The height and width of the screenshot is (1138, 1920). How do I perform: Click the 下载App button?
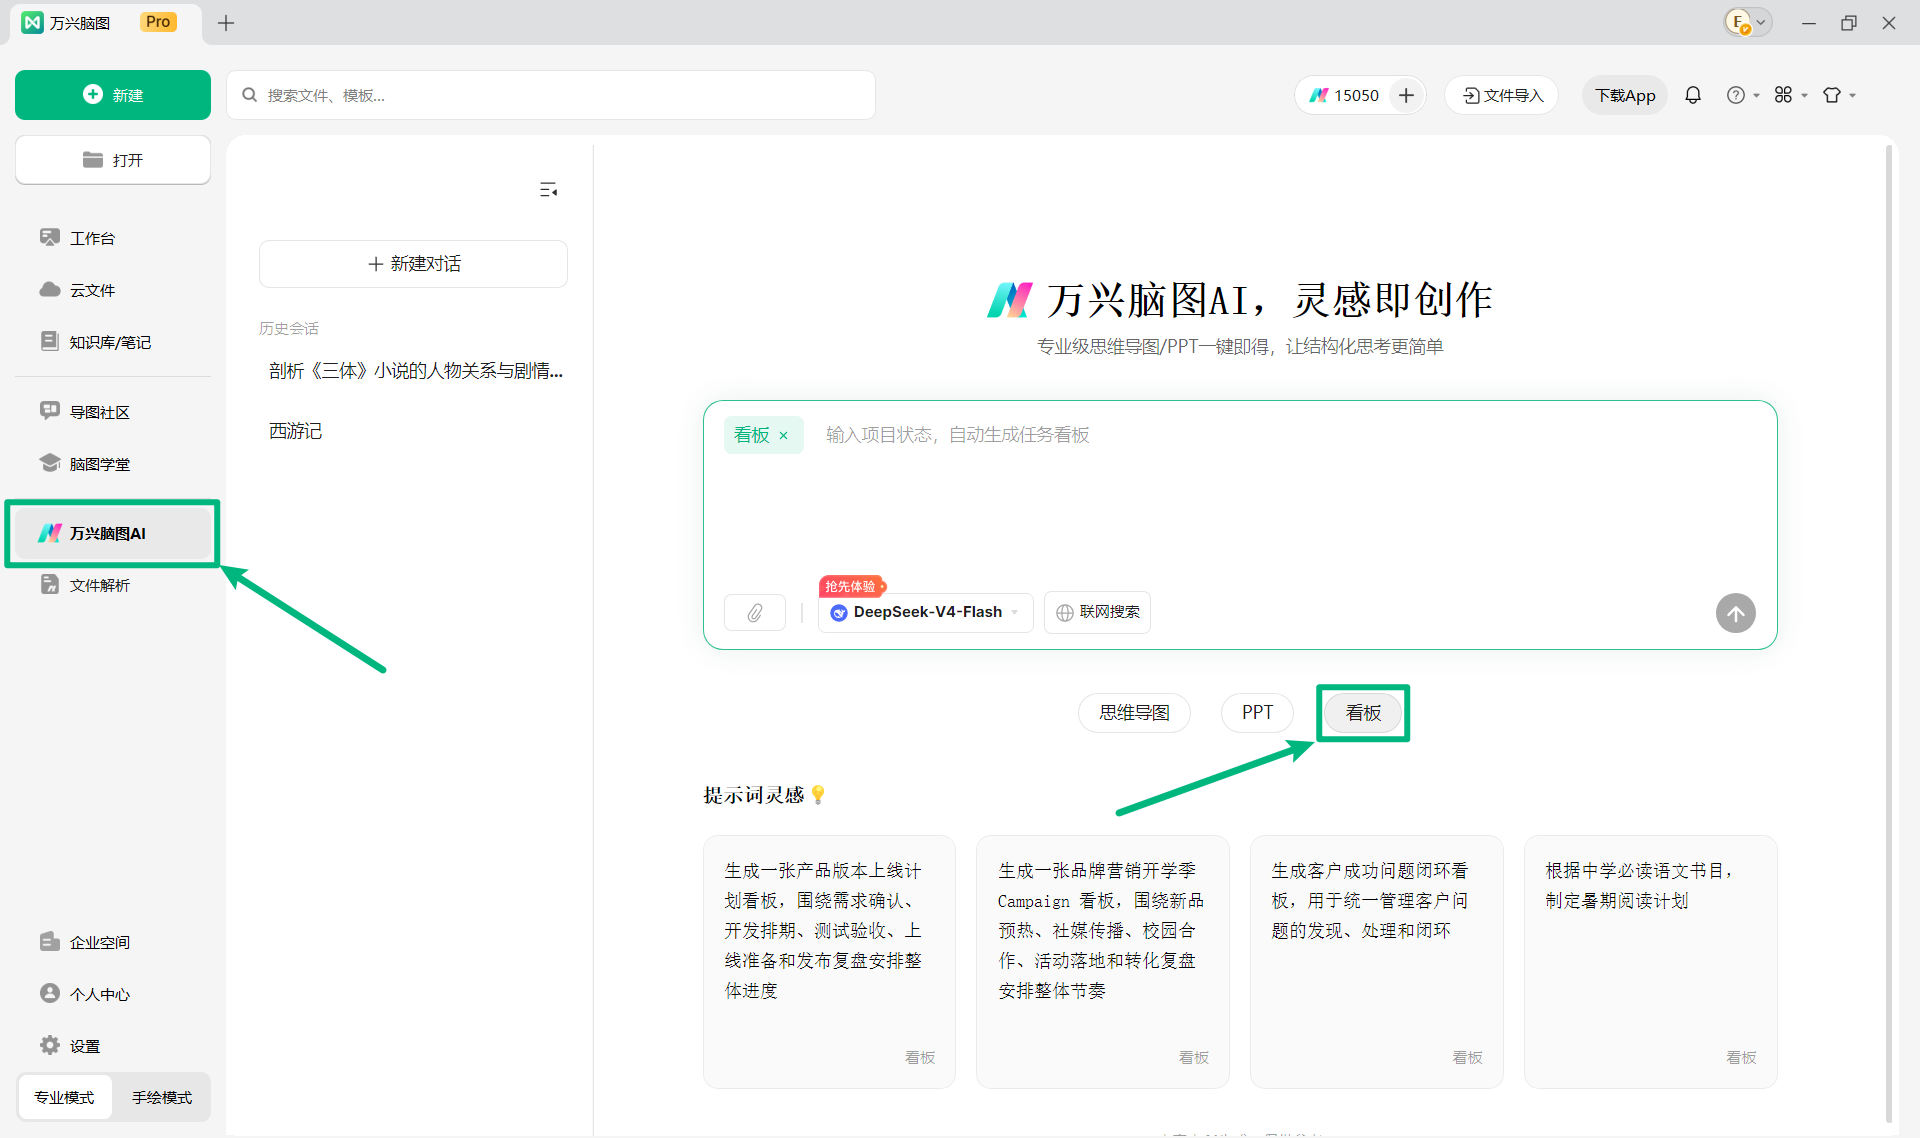click(1625, 95)
